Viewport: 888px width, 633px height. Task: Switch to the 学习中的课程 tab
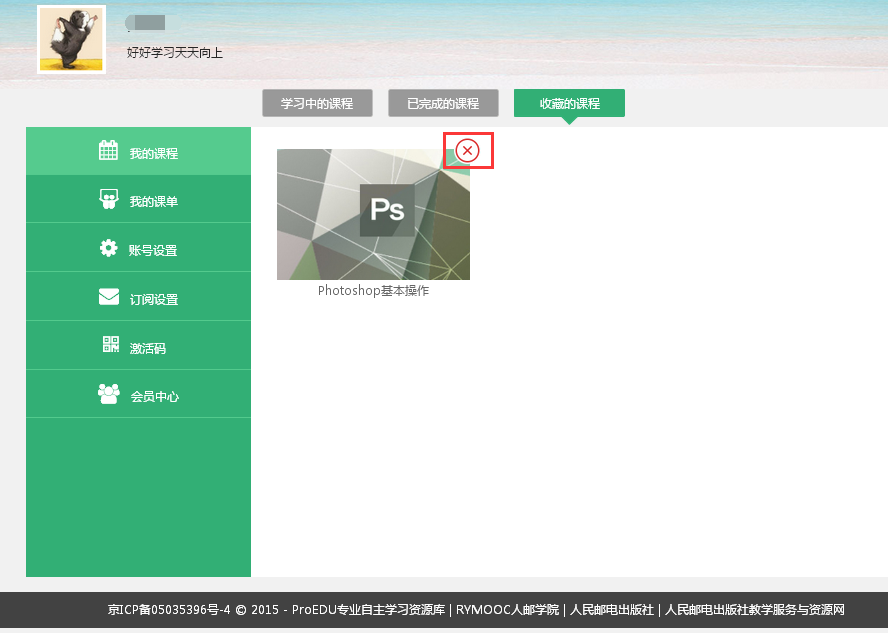pyautogui.click(x=317, y=102)
